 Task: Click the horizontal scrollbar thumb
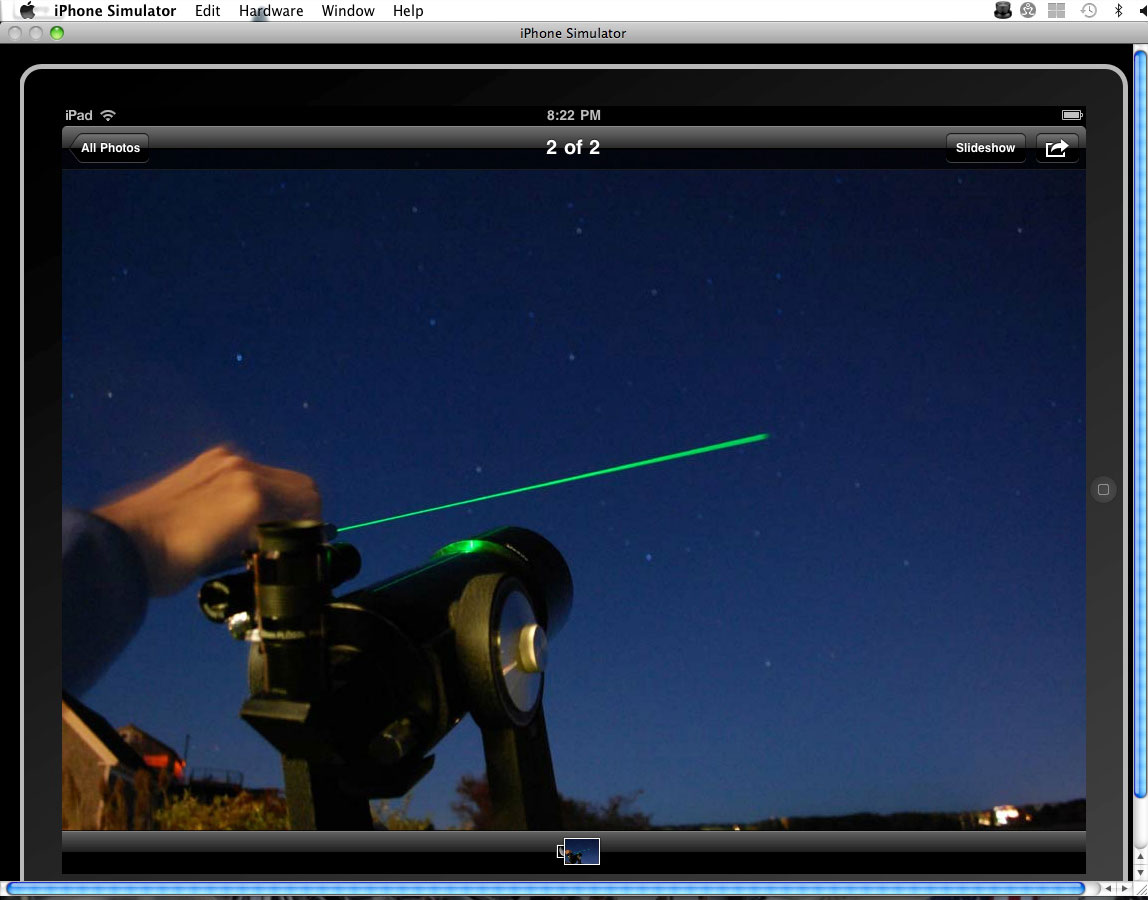546,889
